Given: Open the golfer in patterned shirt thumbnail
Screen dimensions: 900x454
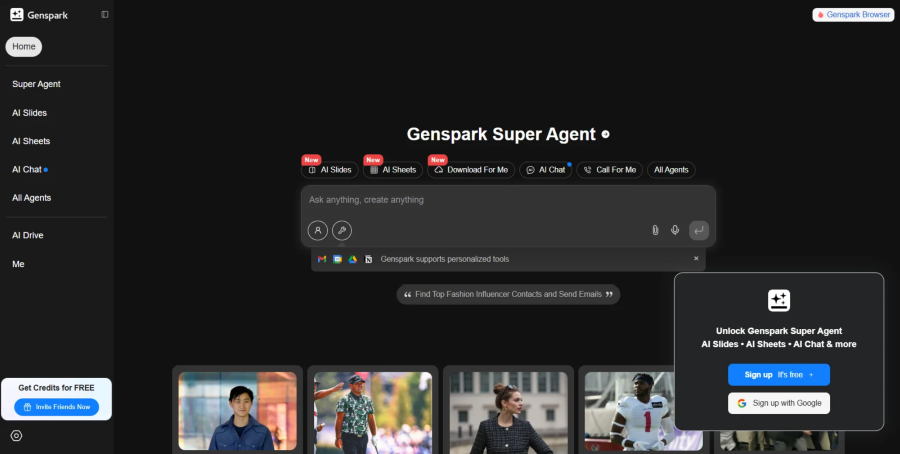Looking at the screenshot, I should click(x=373, y=412).
